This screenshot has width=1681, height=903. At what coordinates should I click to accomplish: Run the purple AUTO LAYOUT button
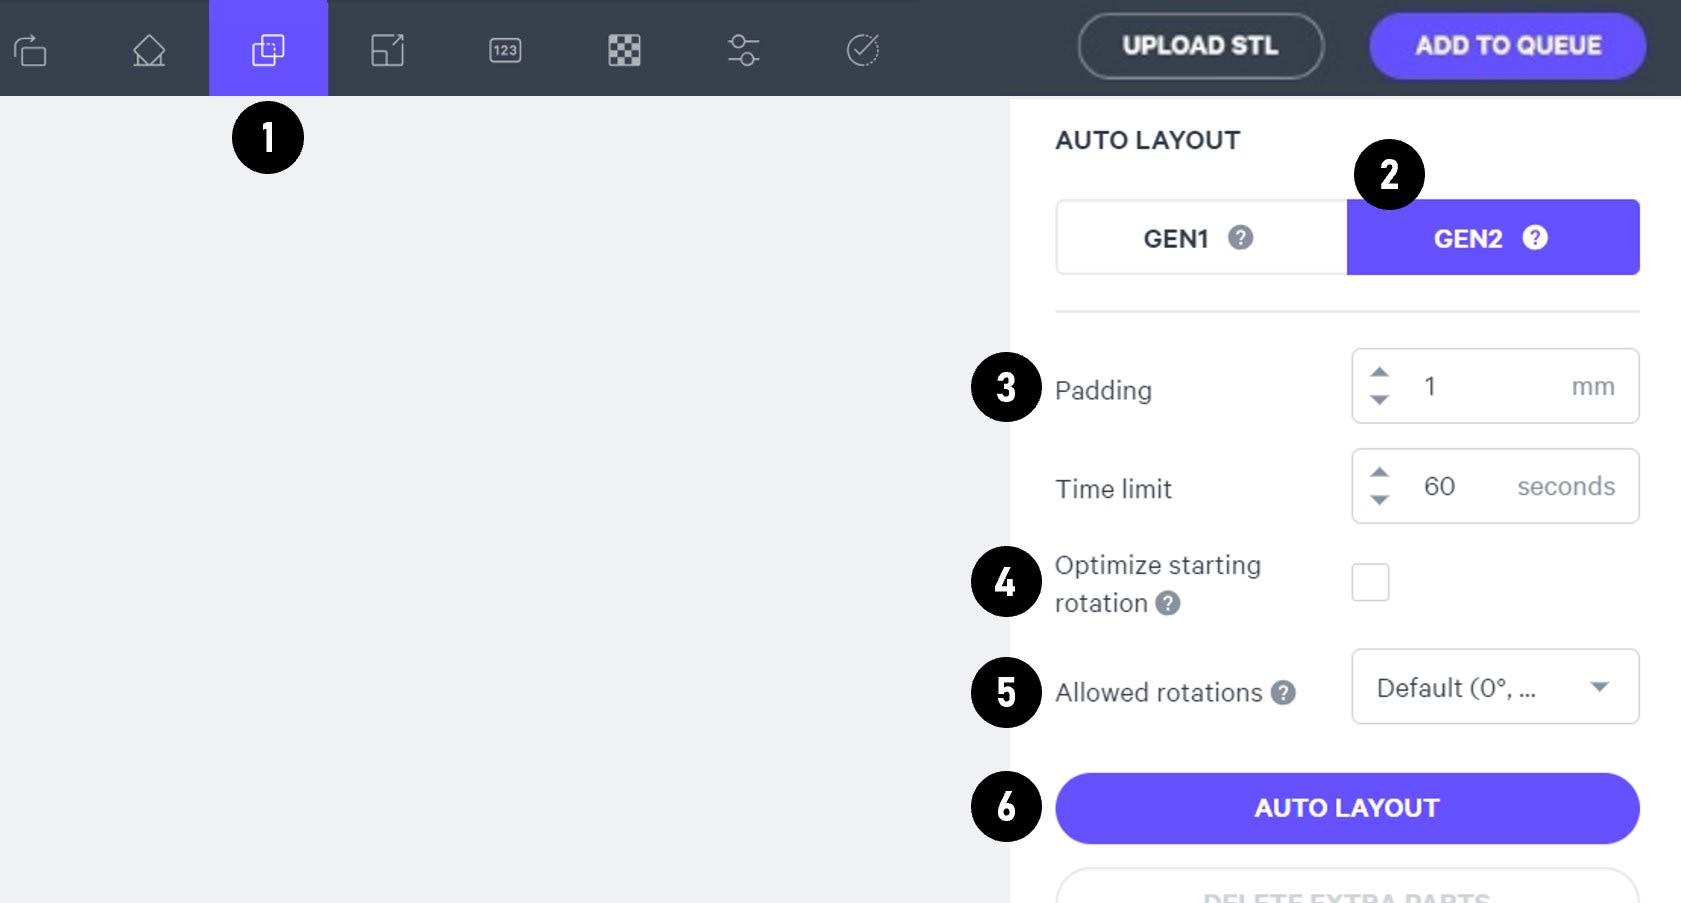(1347, 808)
